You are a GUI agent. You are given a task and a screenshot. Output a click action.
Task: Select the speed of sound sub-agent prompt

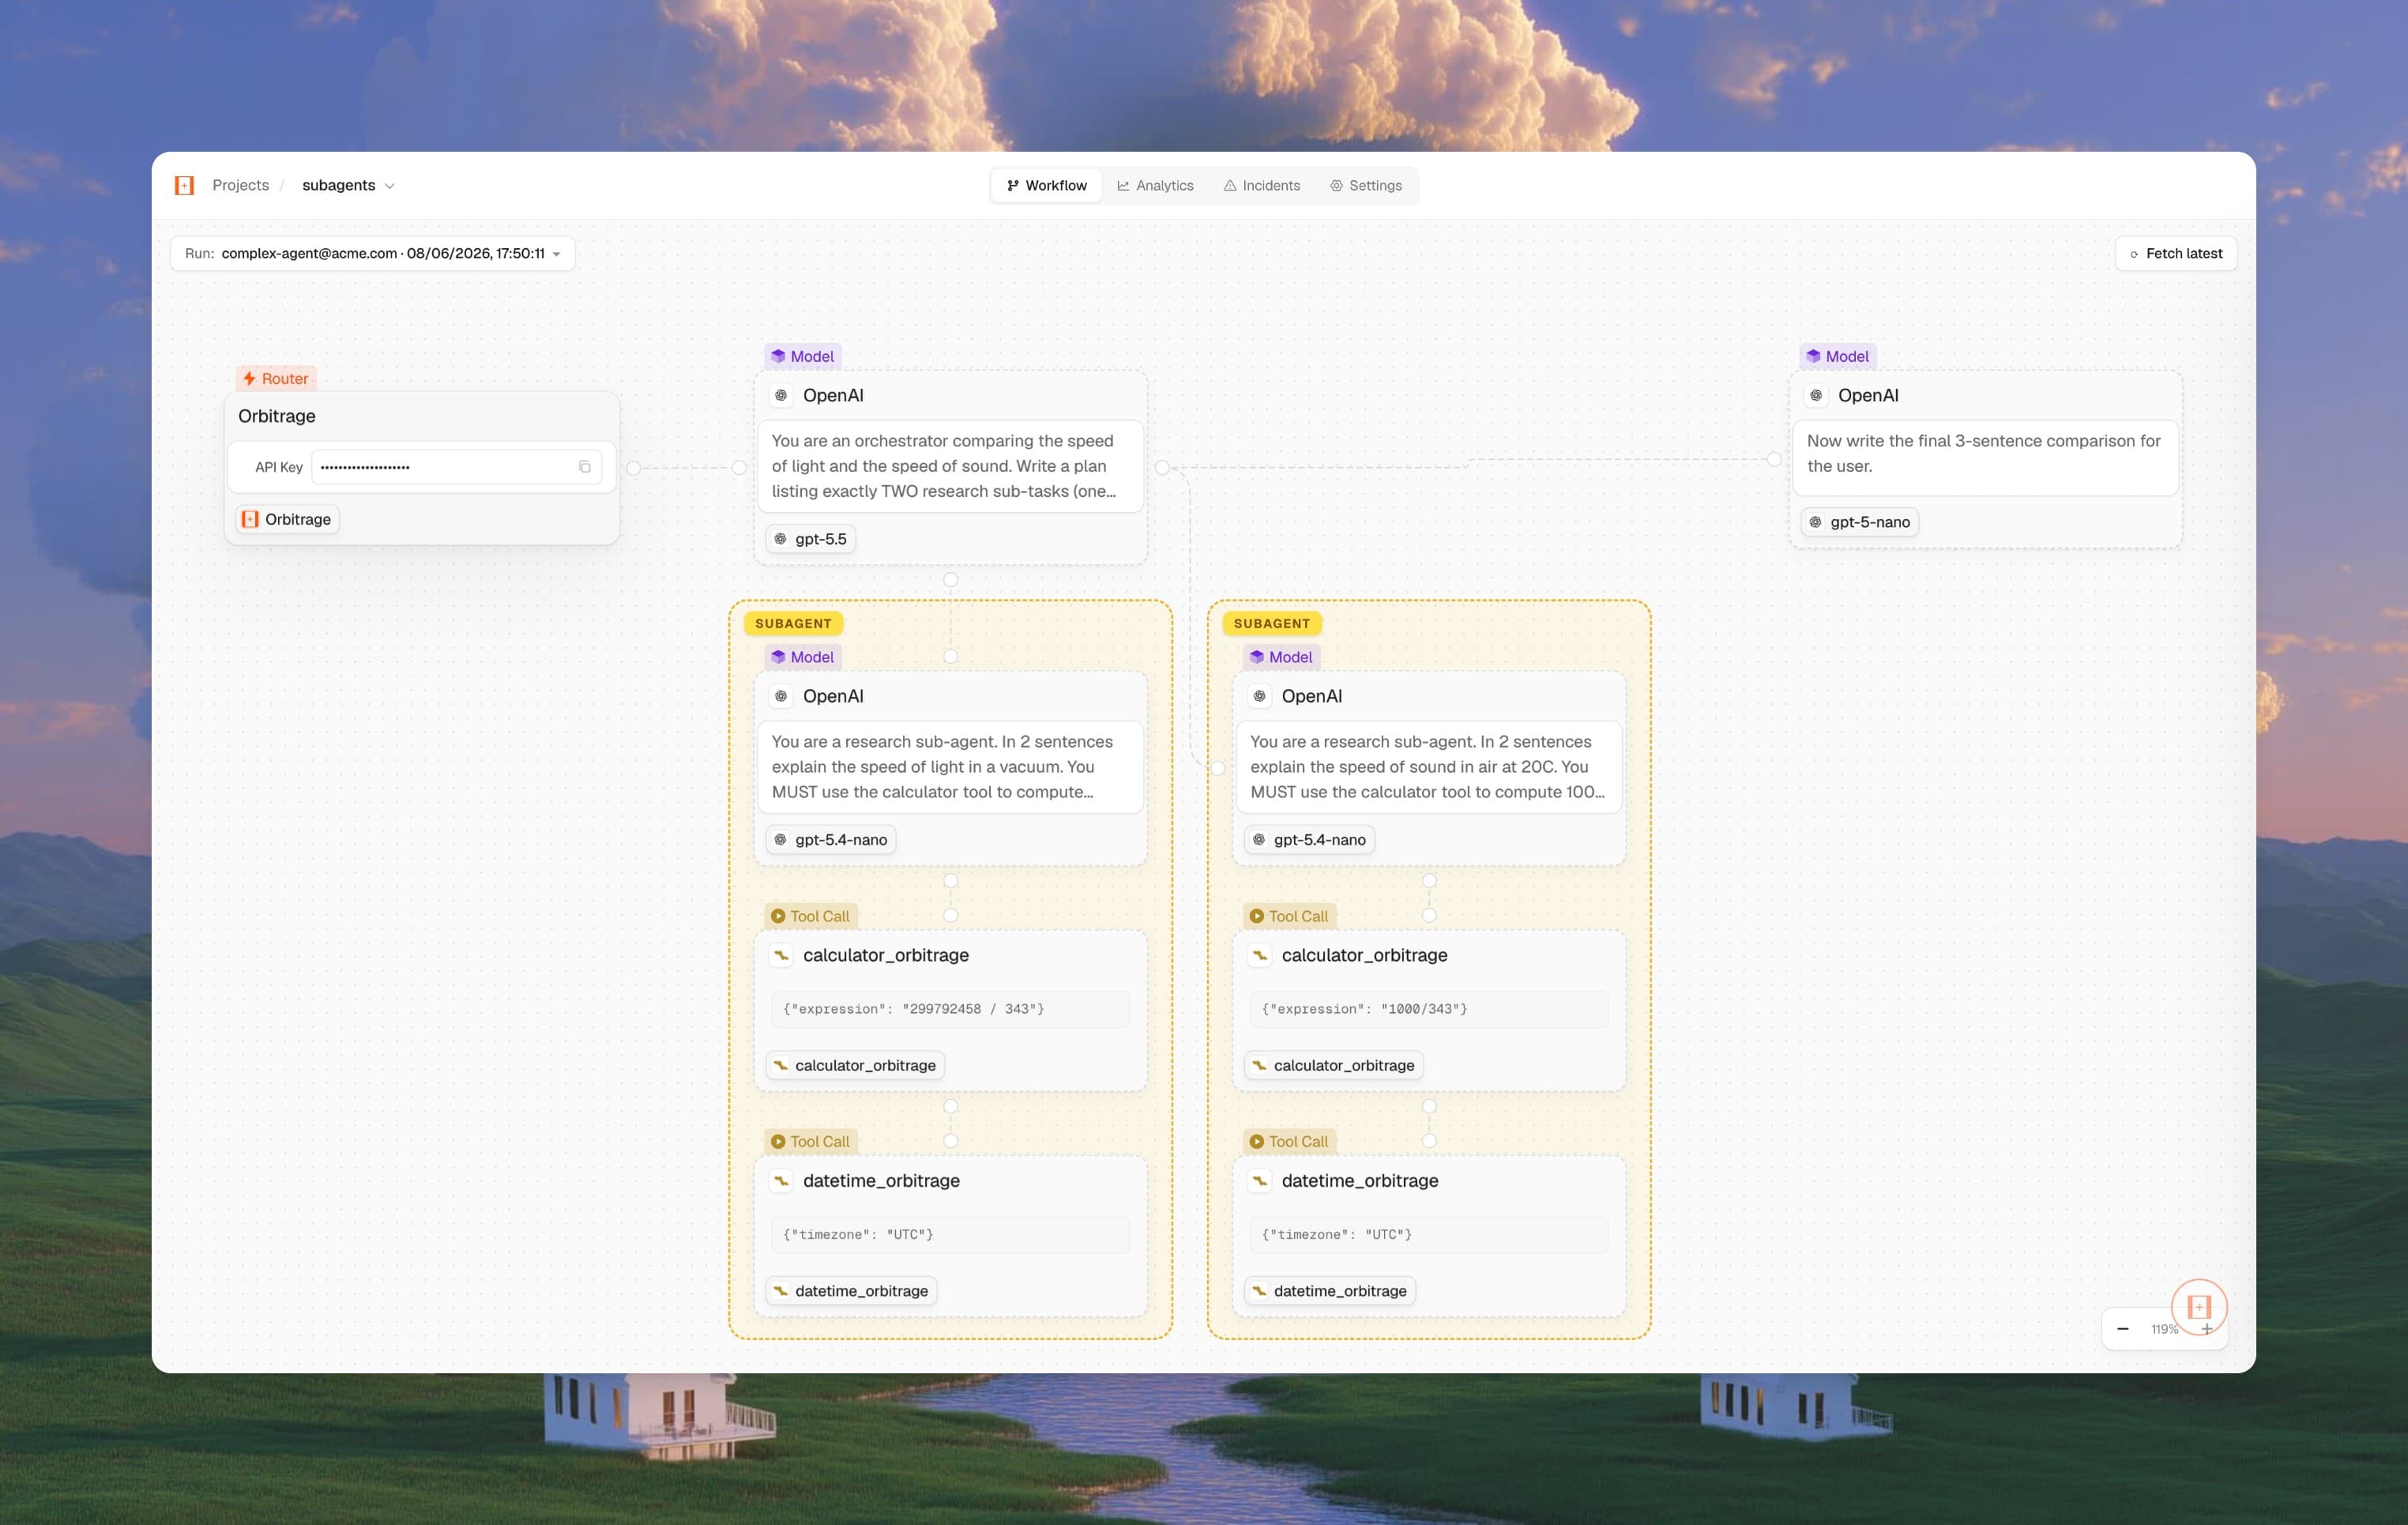1429,767
